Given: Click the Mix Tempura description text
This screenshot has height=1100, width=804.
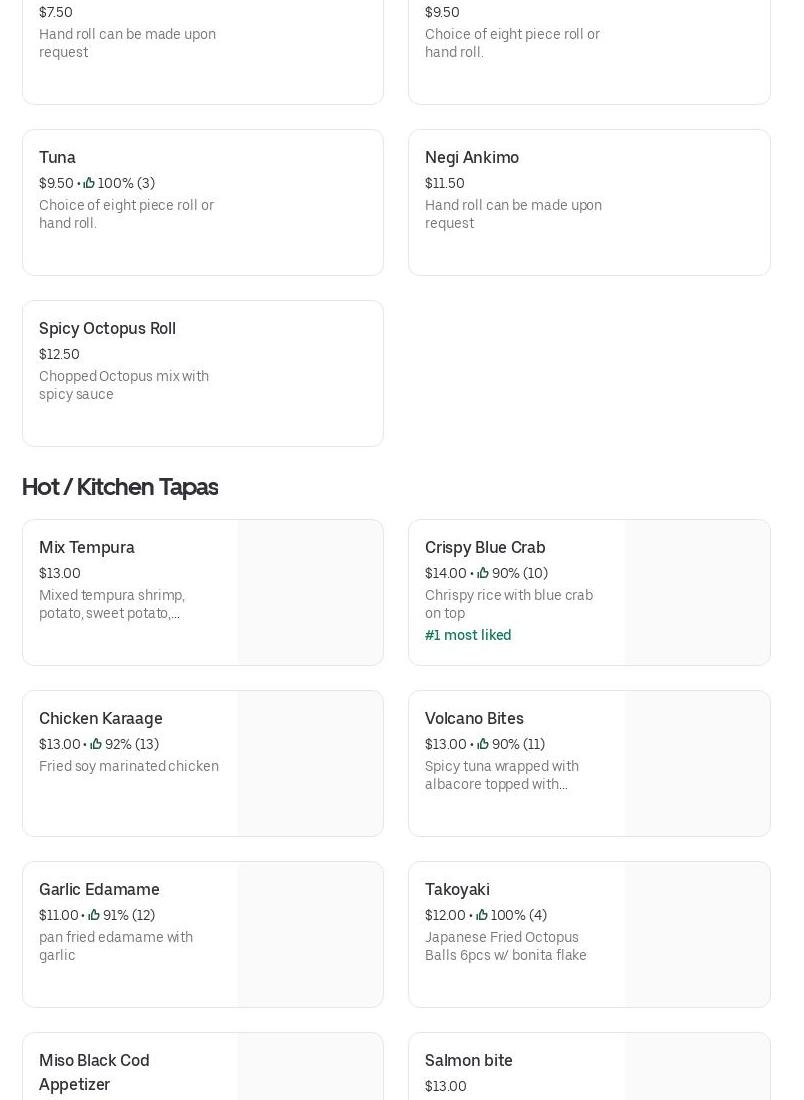Looking at the screenshot, I should coord(112,604).
